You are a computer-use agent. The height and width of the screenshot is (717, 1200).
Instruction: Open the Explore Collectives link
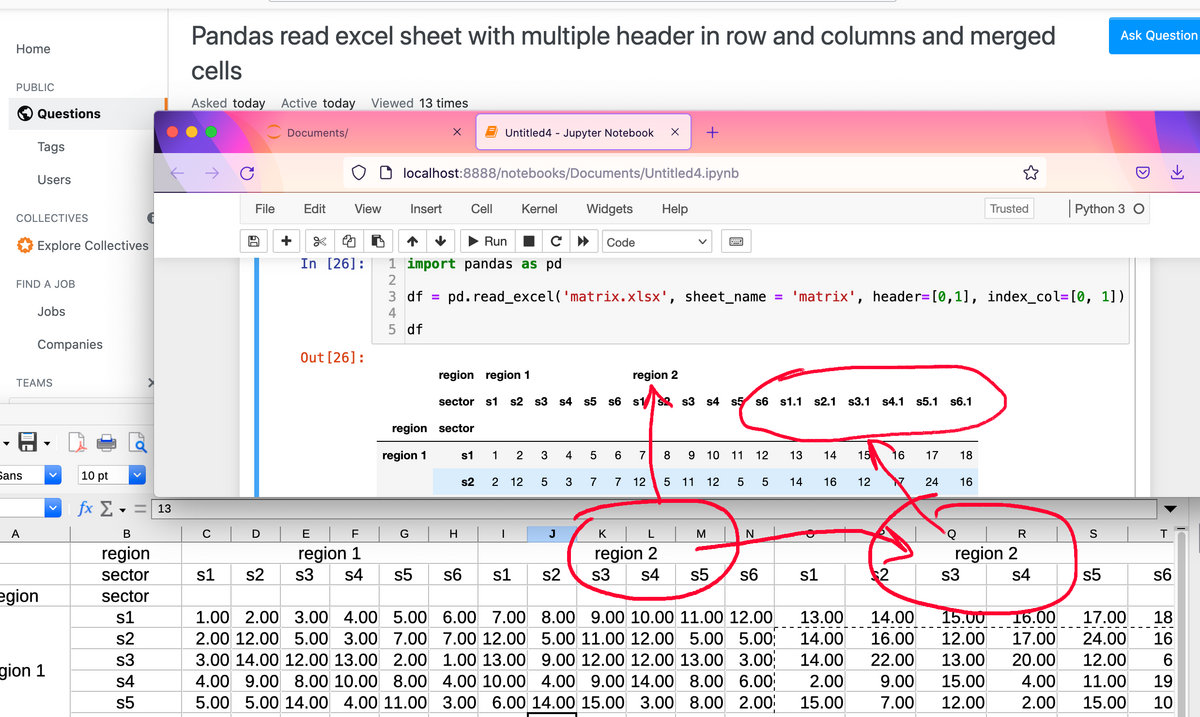coord(93,246)
